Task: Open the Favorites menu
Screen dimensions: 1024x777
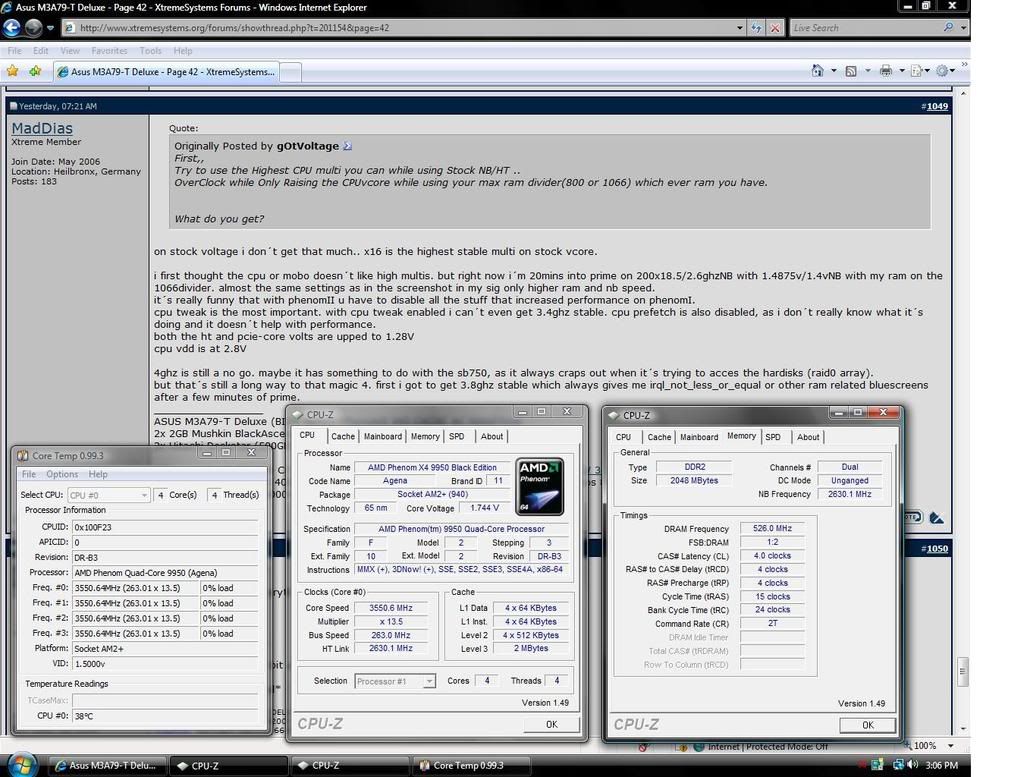Action: [109, 51]
